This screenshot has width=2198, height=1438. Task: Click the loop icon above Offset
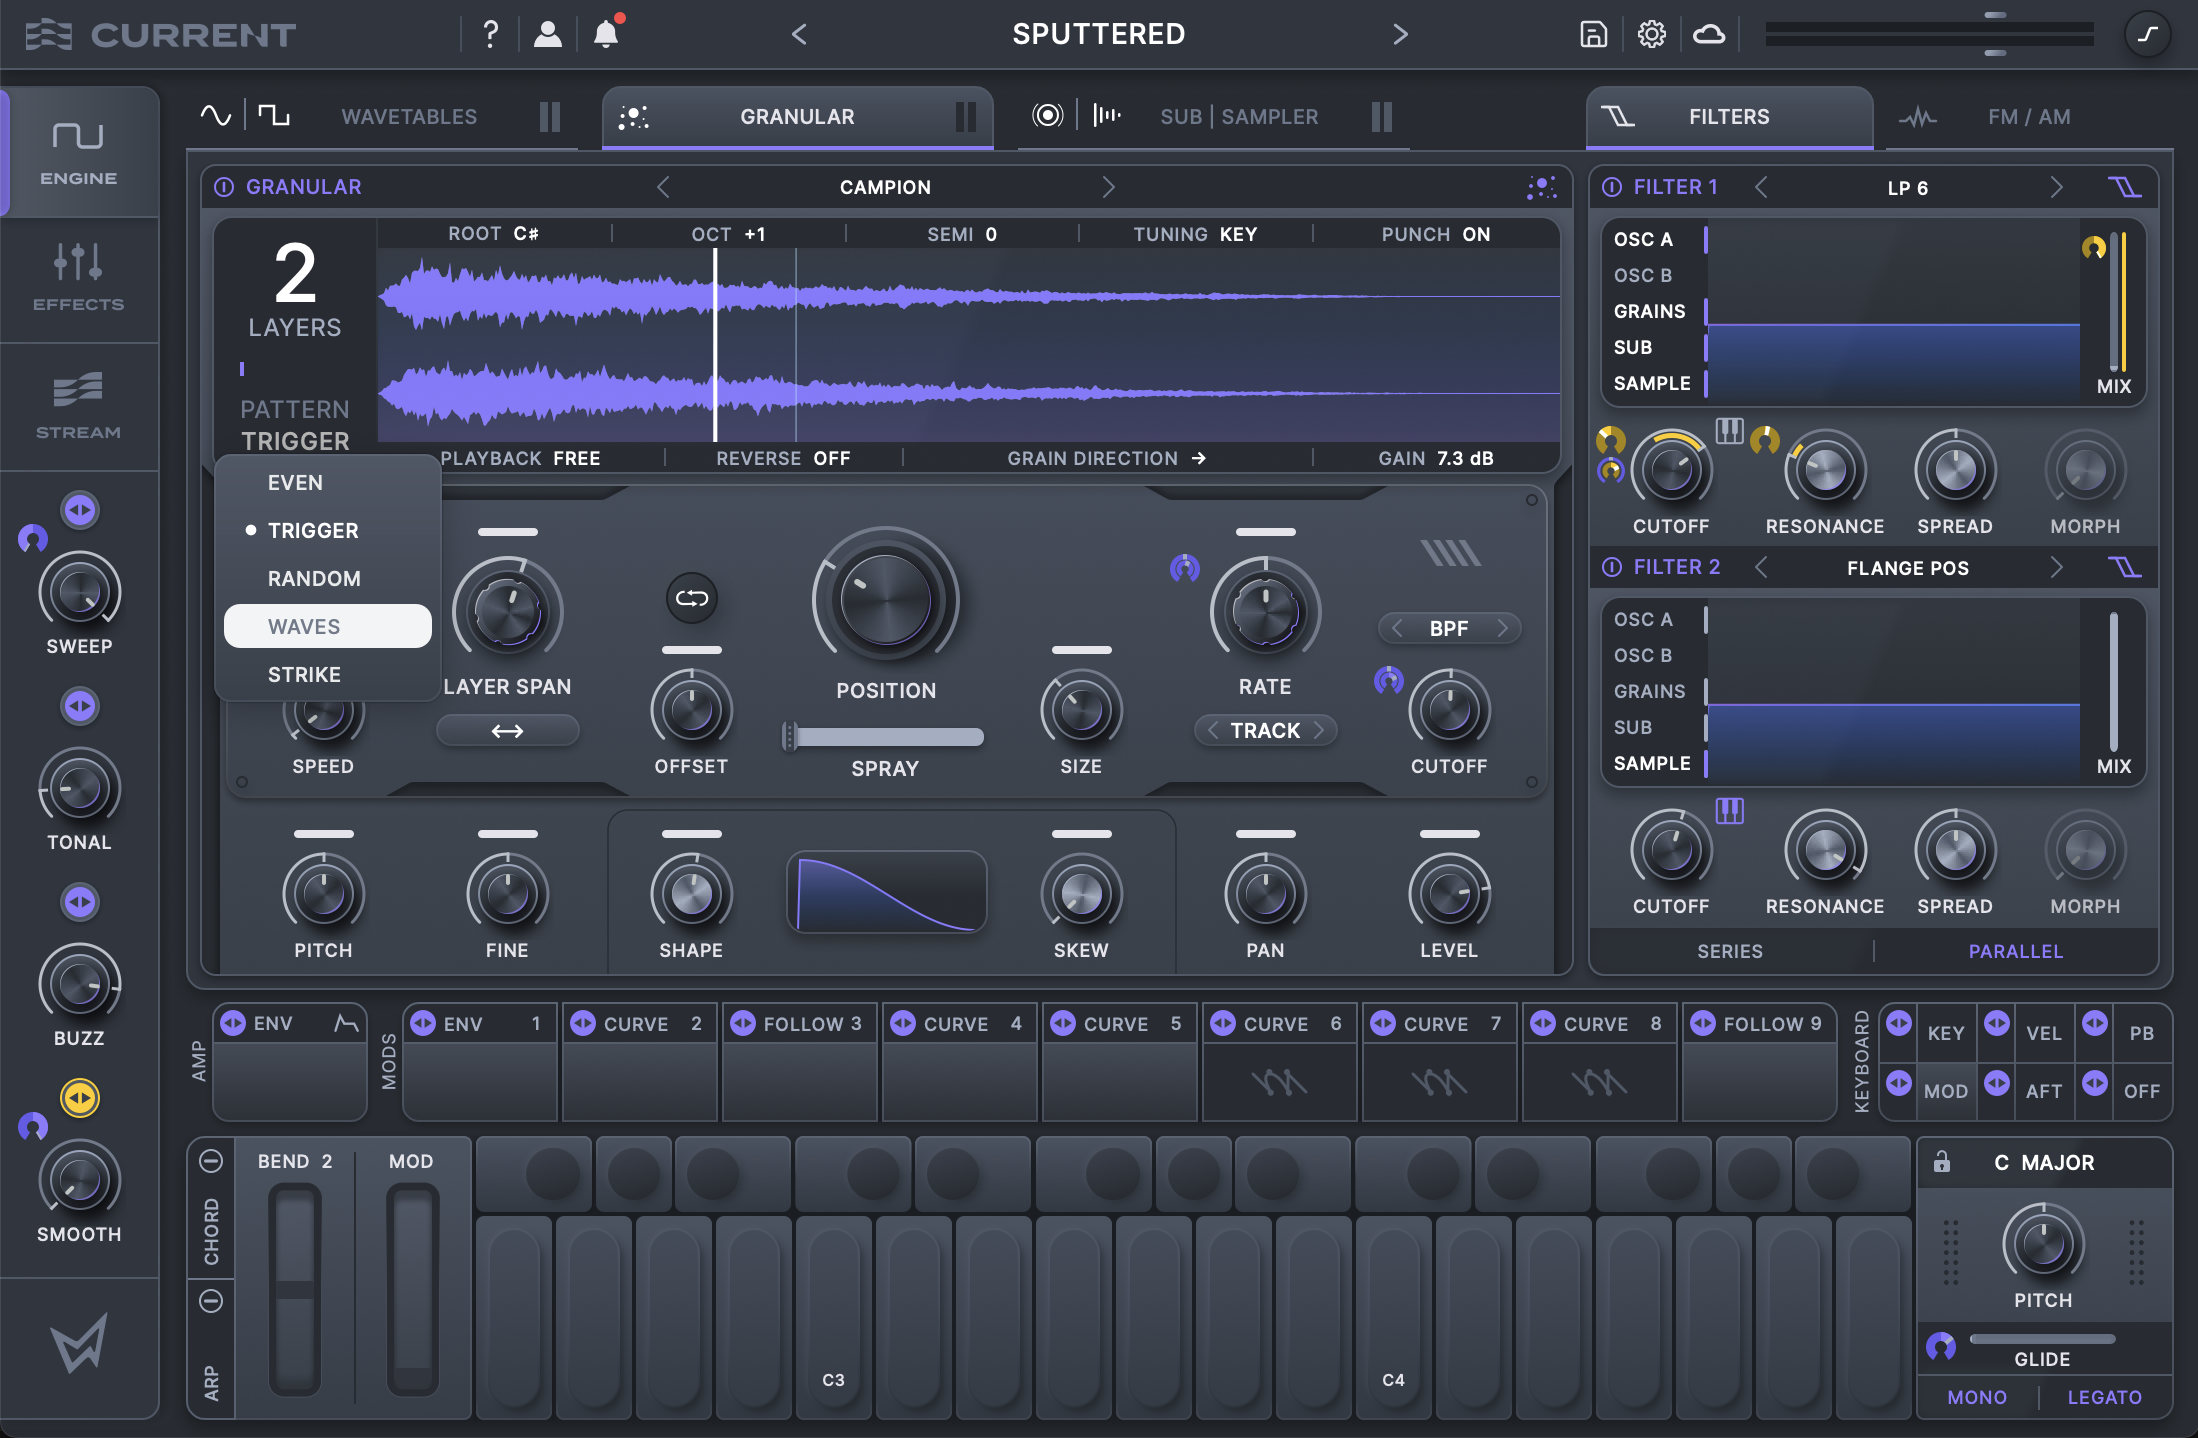(691, 598)
